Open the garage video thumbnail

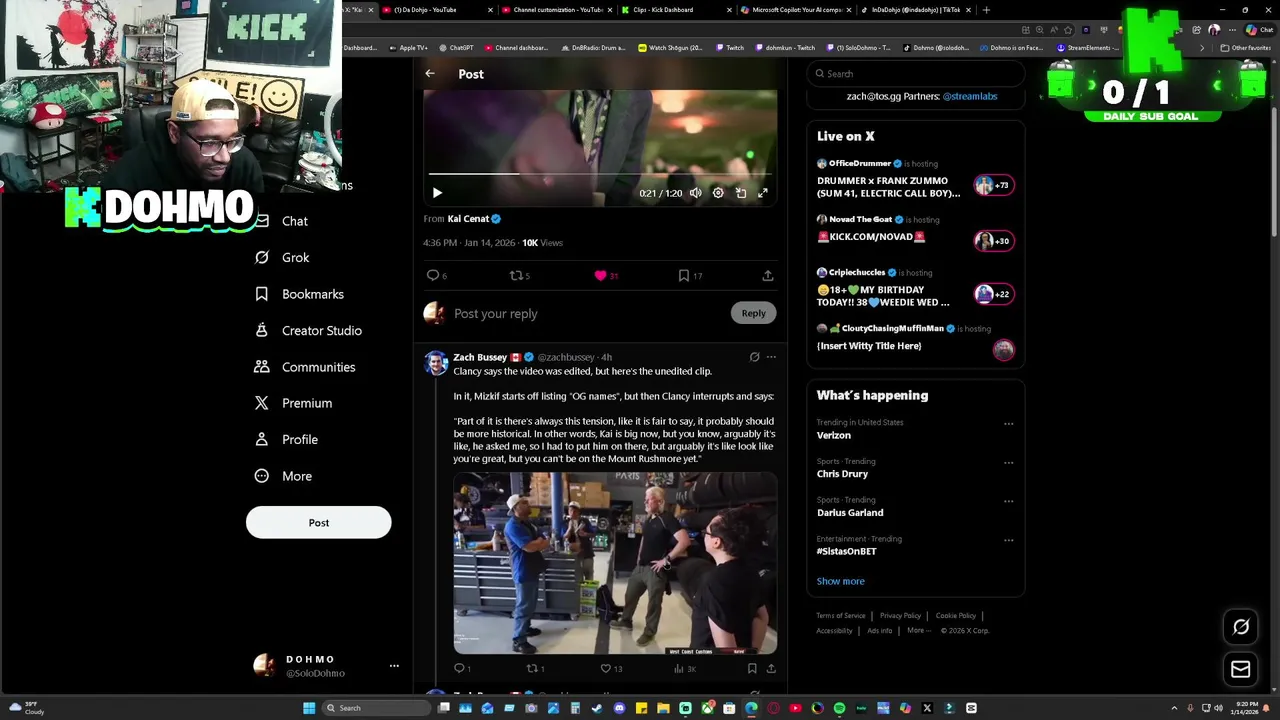tap(615, 563)
